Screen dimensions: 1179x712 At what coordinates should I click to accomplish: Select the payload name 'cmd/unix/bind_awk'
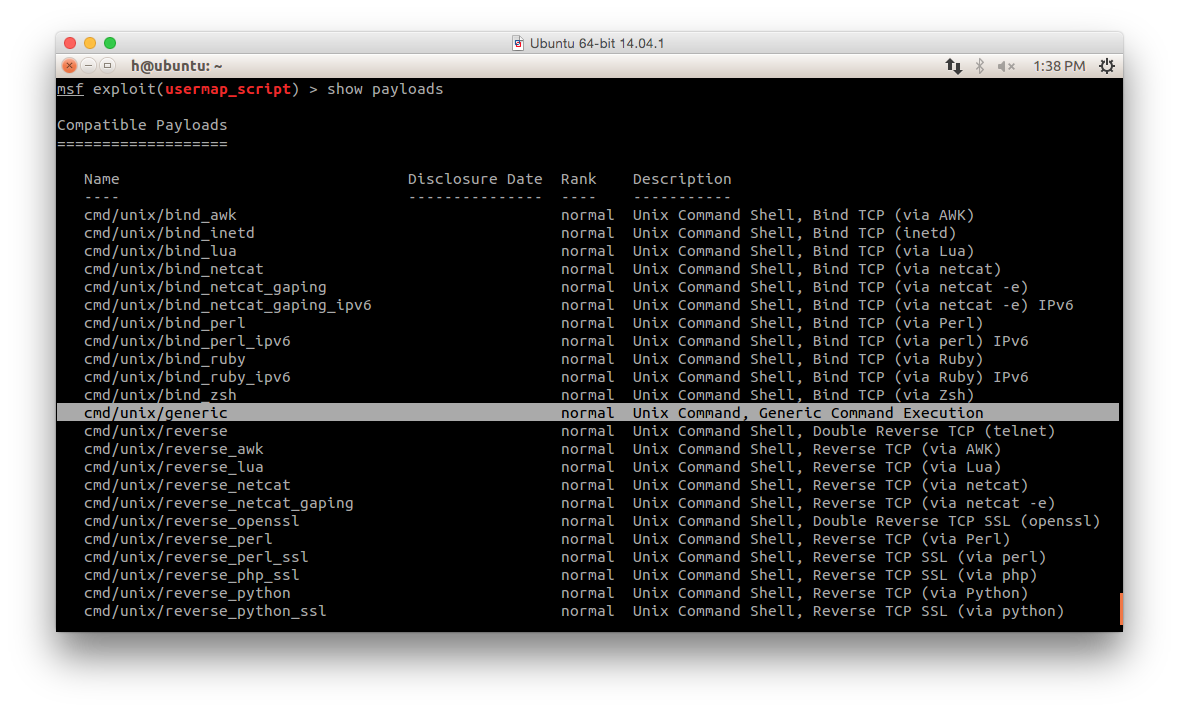click(160, 215)
